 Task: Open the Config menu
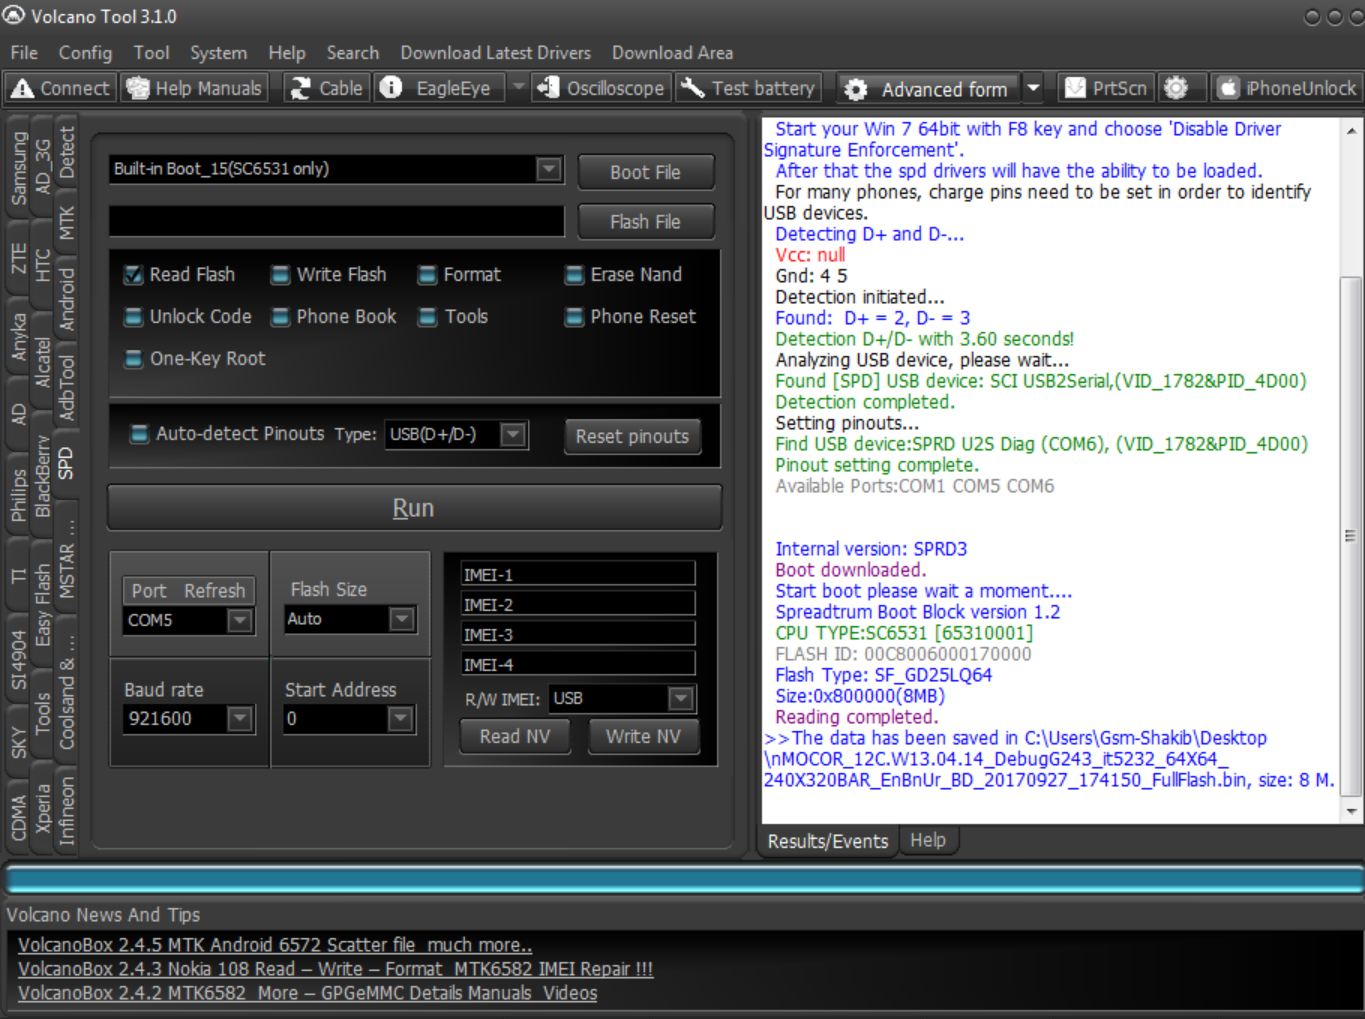click(x=85, y=53)
